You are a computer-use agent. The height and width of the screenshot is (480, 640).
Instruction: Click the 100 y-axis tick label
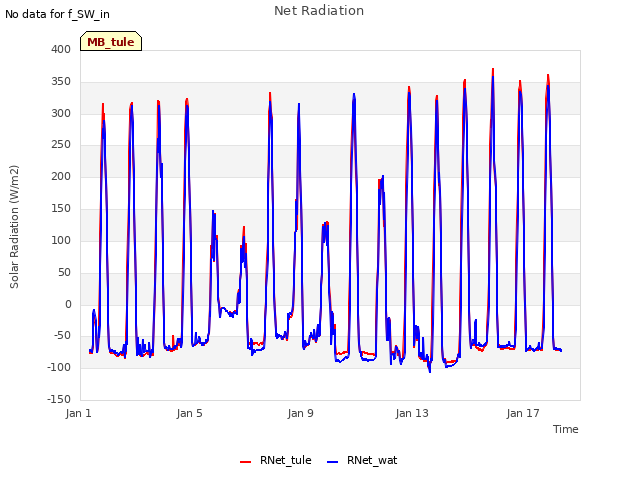[x=61, y=240]
